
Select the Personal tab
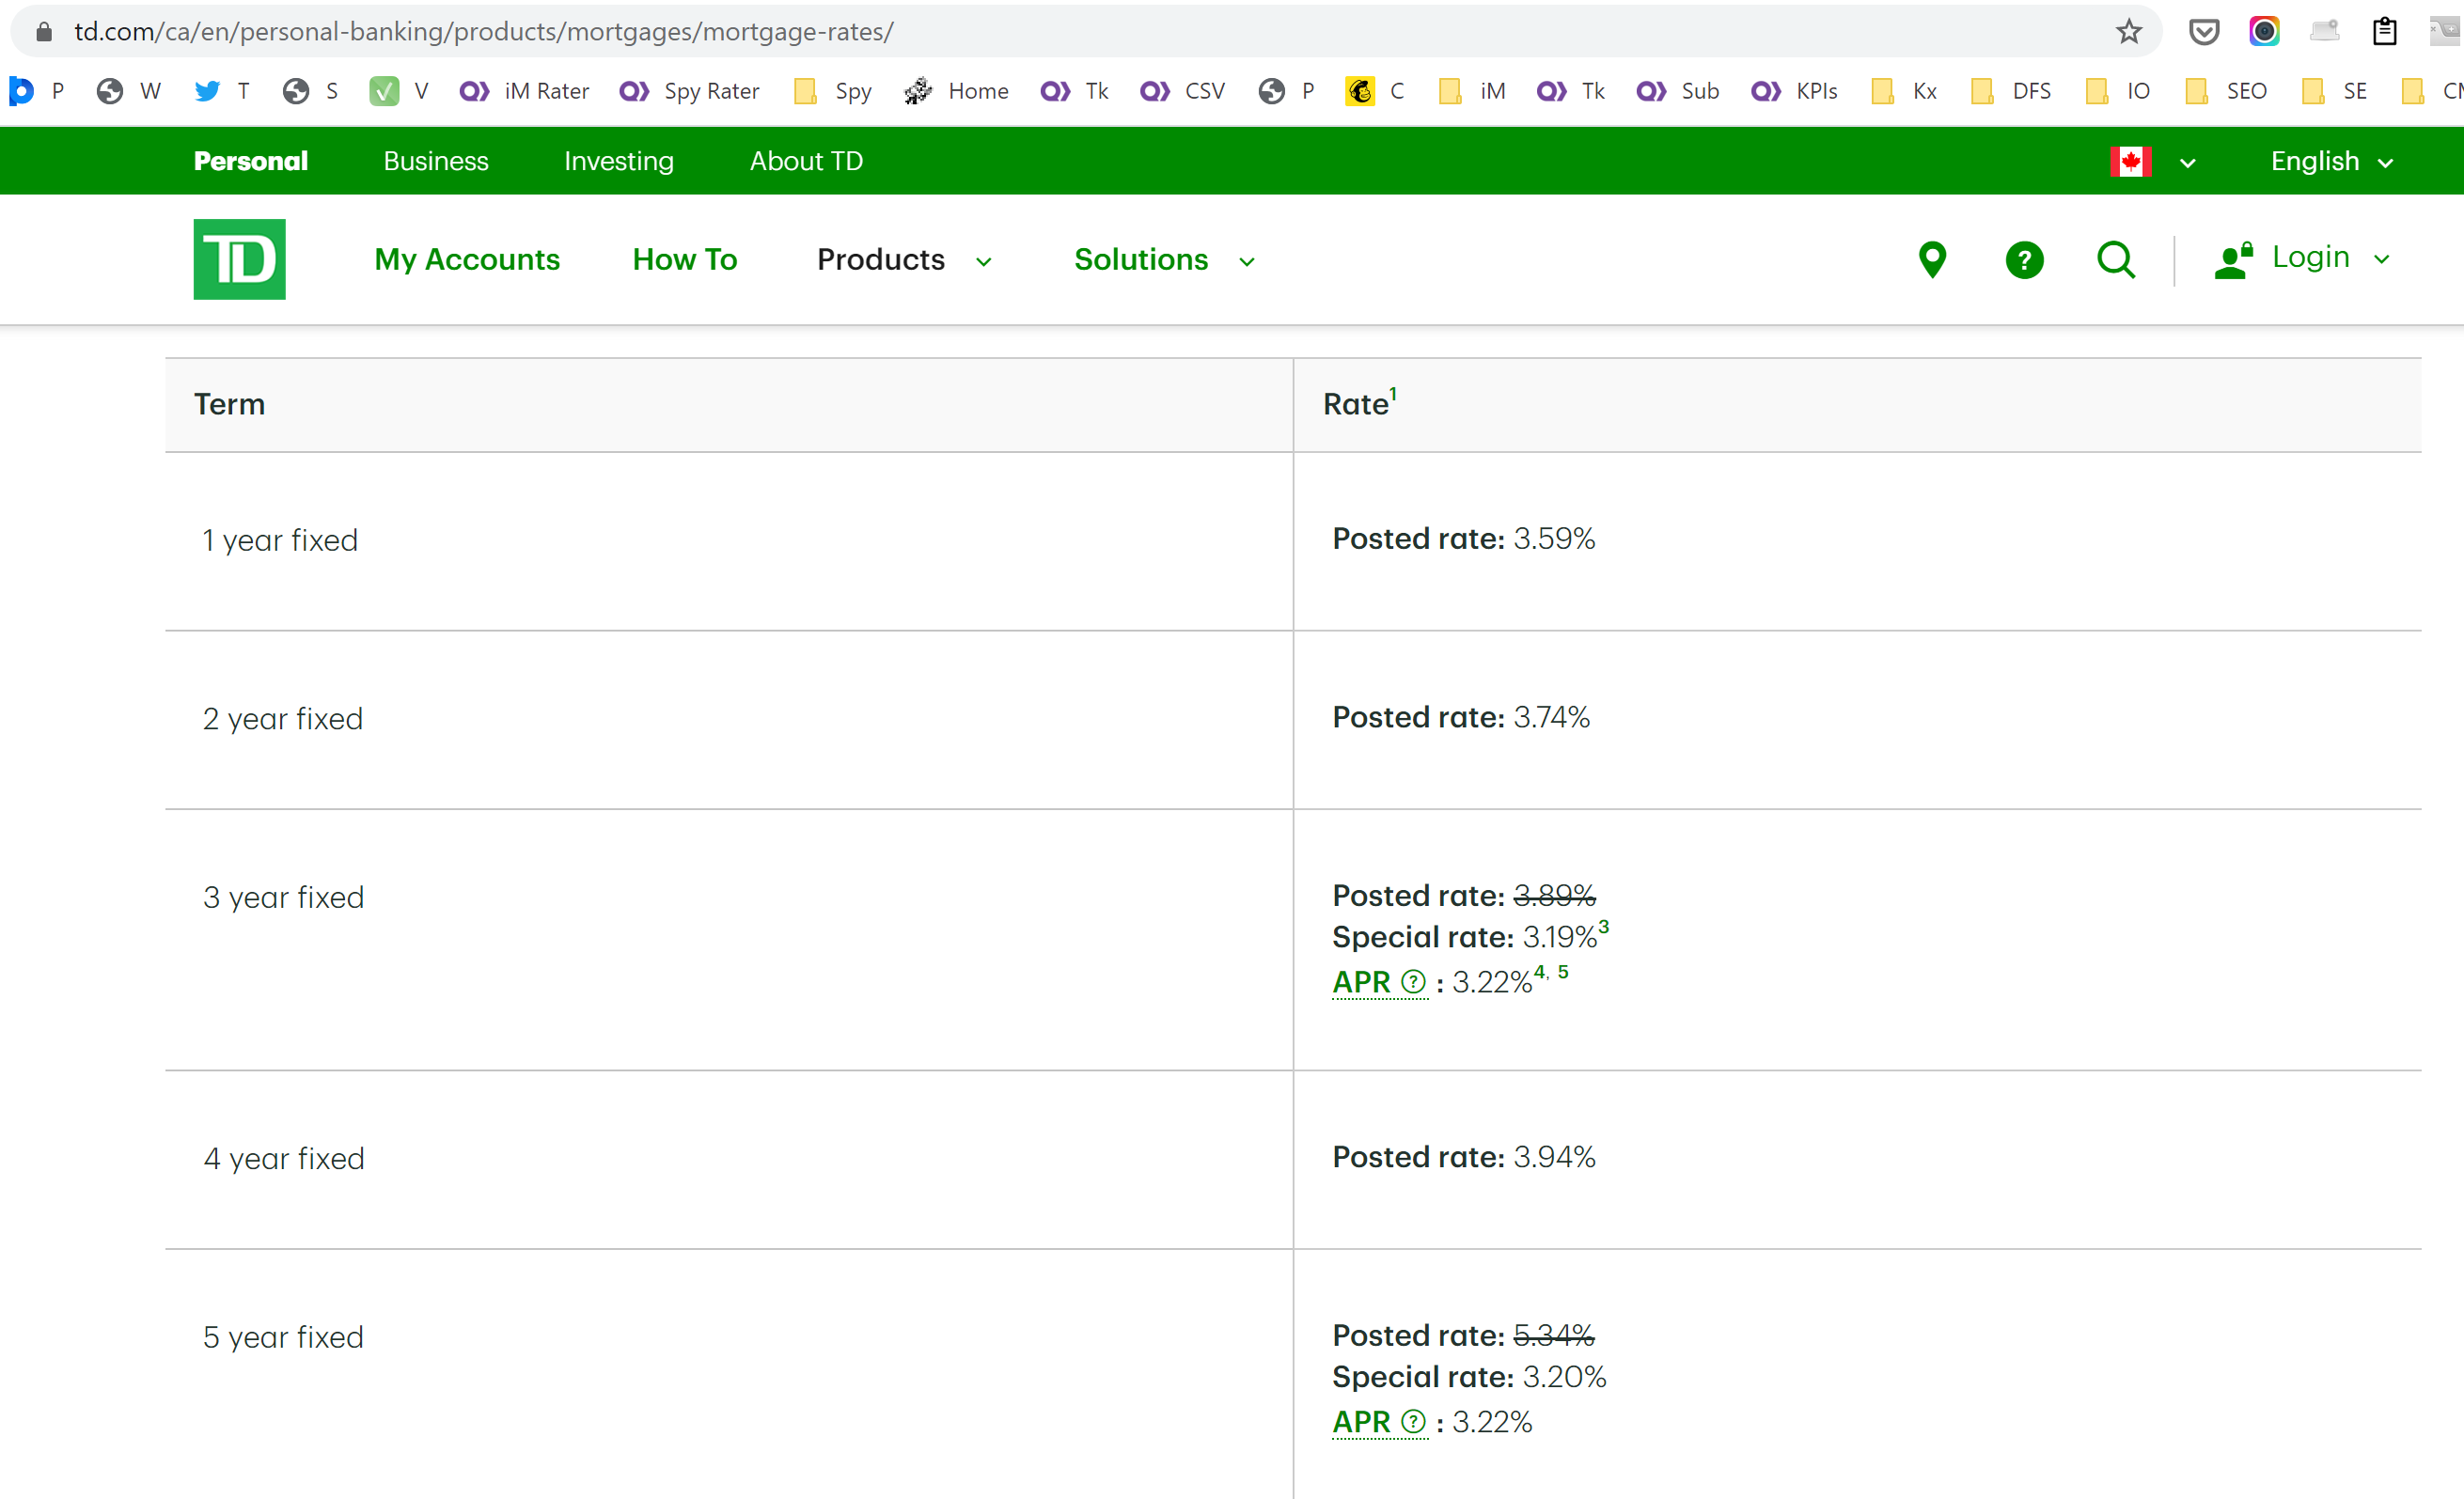[250, 161]
